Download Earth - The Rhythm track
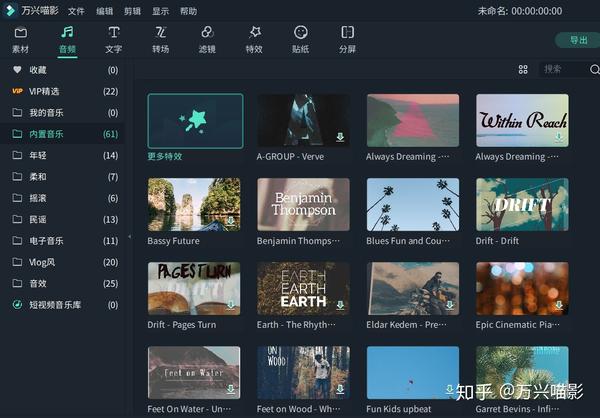This screenshot has width=600, height=418. (x=340, y=305)
